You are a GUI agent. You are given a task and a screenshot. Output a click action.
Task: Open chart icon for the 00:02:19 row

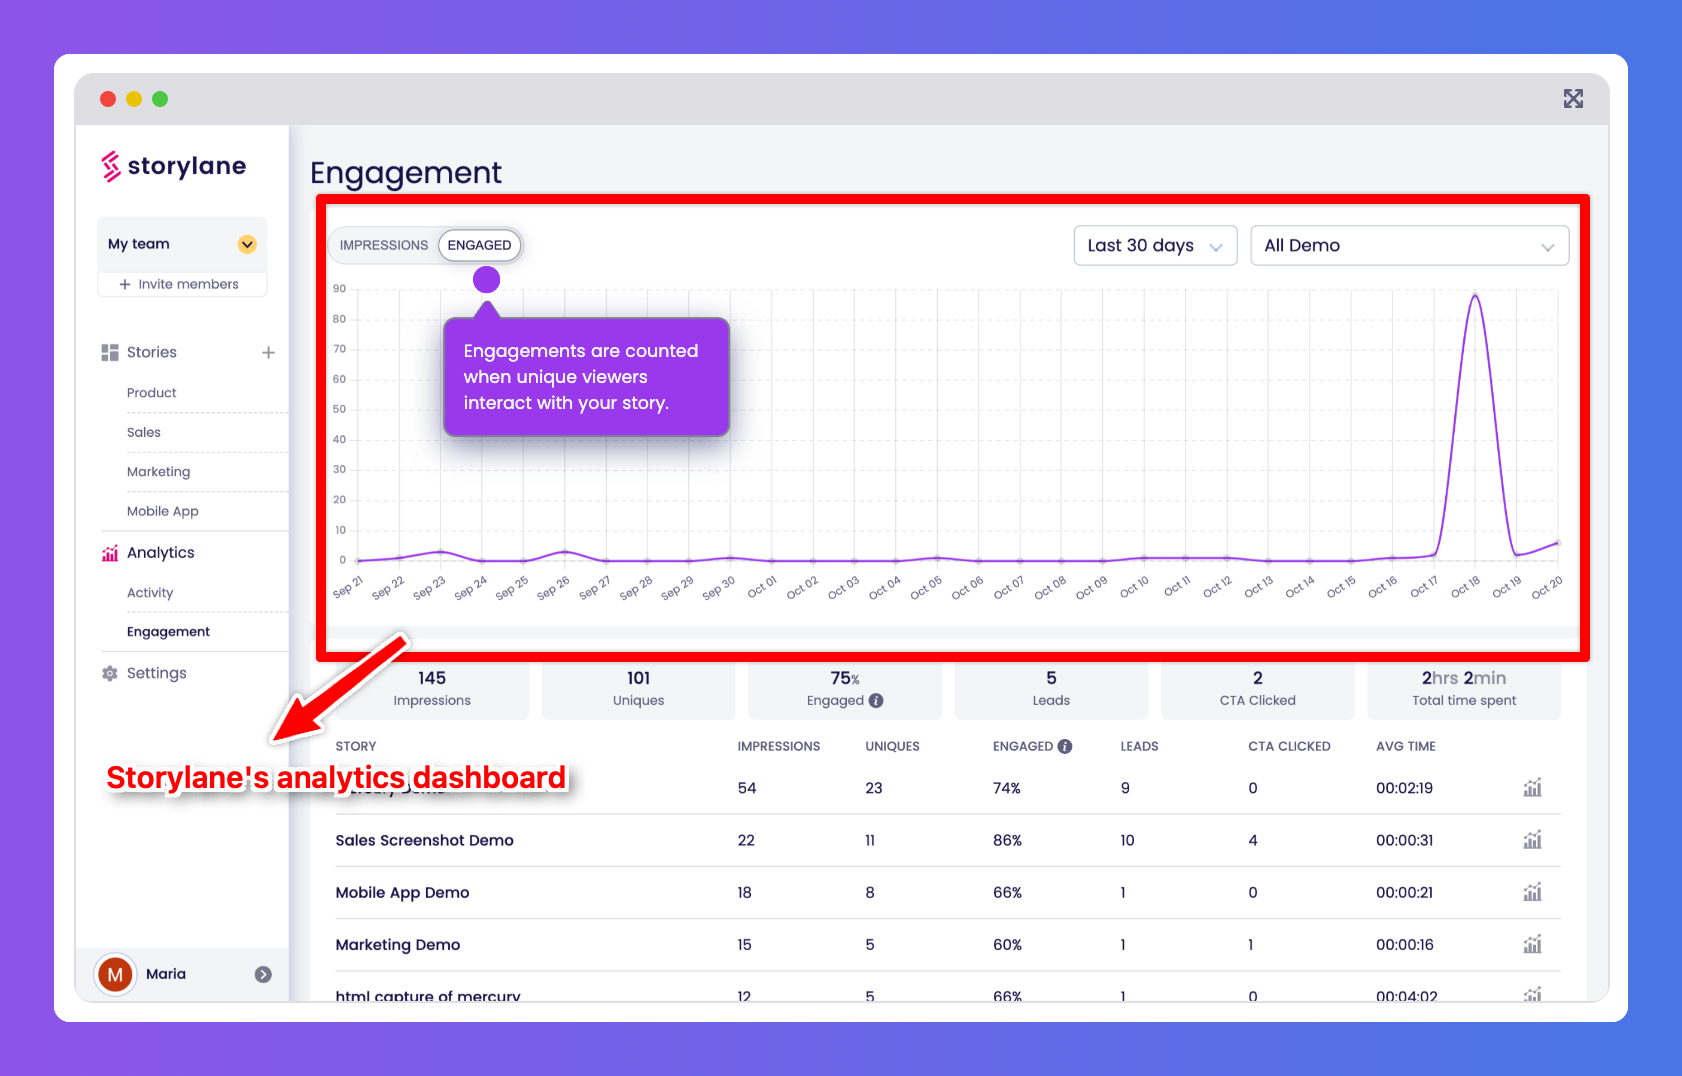pyautogui.click(x=1532, y=788)
